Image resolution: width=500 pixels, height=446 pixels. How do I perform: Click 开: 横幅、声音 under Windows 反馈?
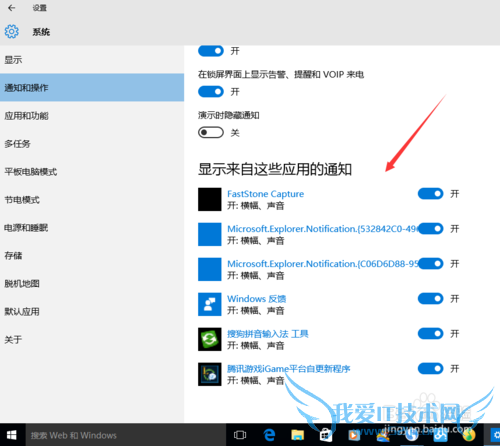tap(256, 311)
